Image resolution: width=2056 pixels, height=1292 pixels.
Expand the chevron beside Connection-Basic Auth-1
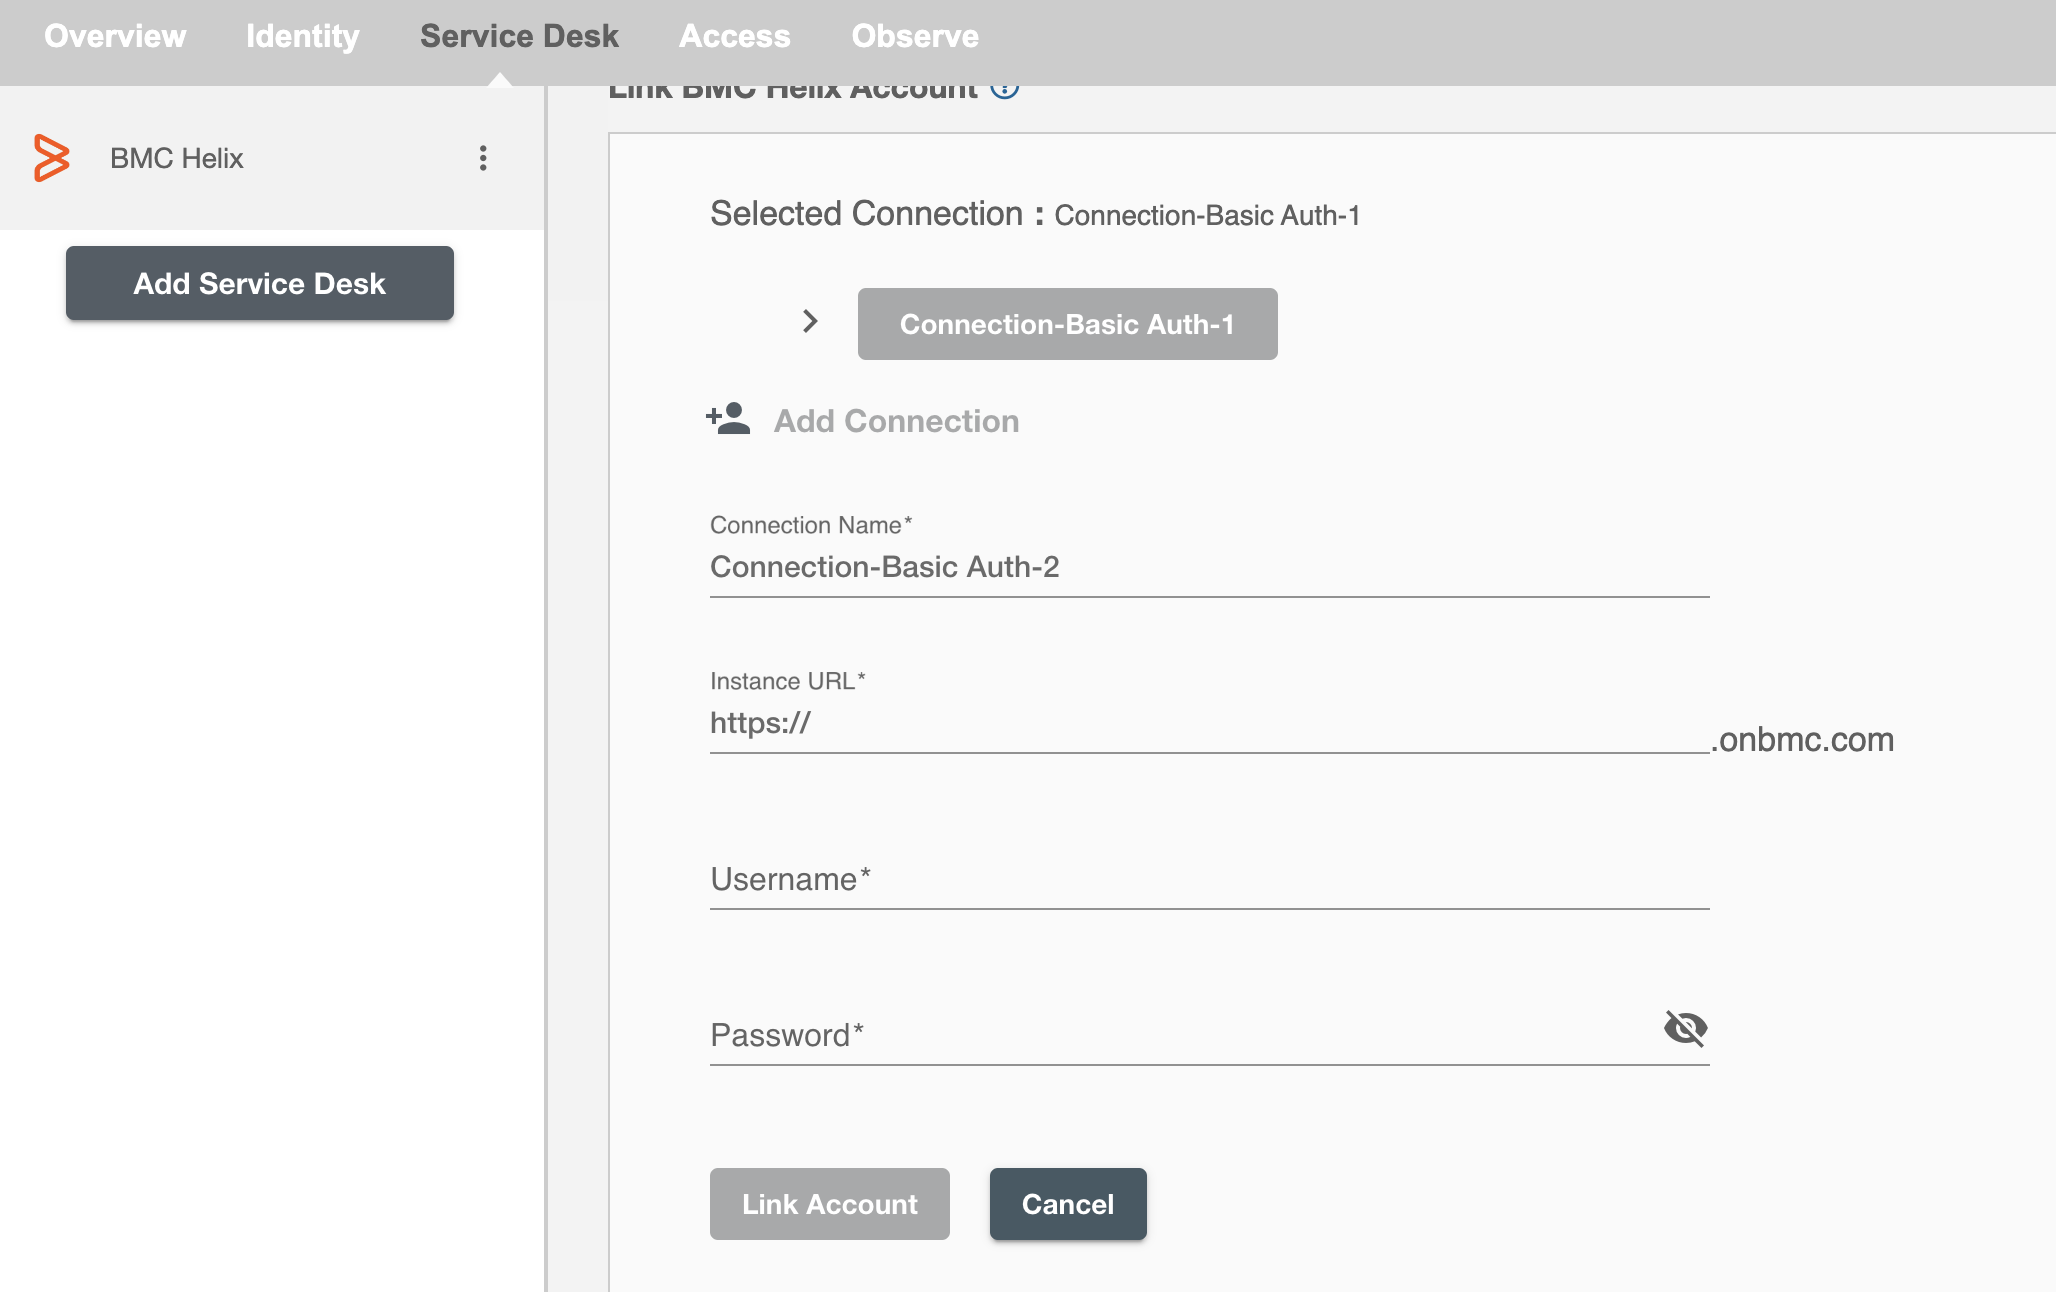[810, 321]
